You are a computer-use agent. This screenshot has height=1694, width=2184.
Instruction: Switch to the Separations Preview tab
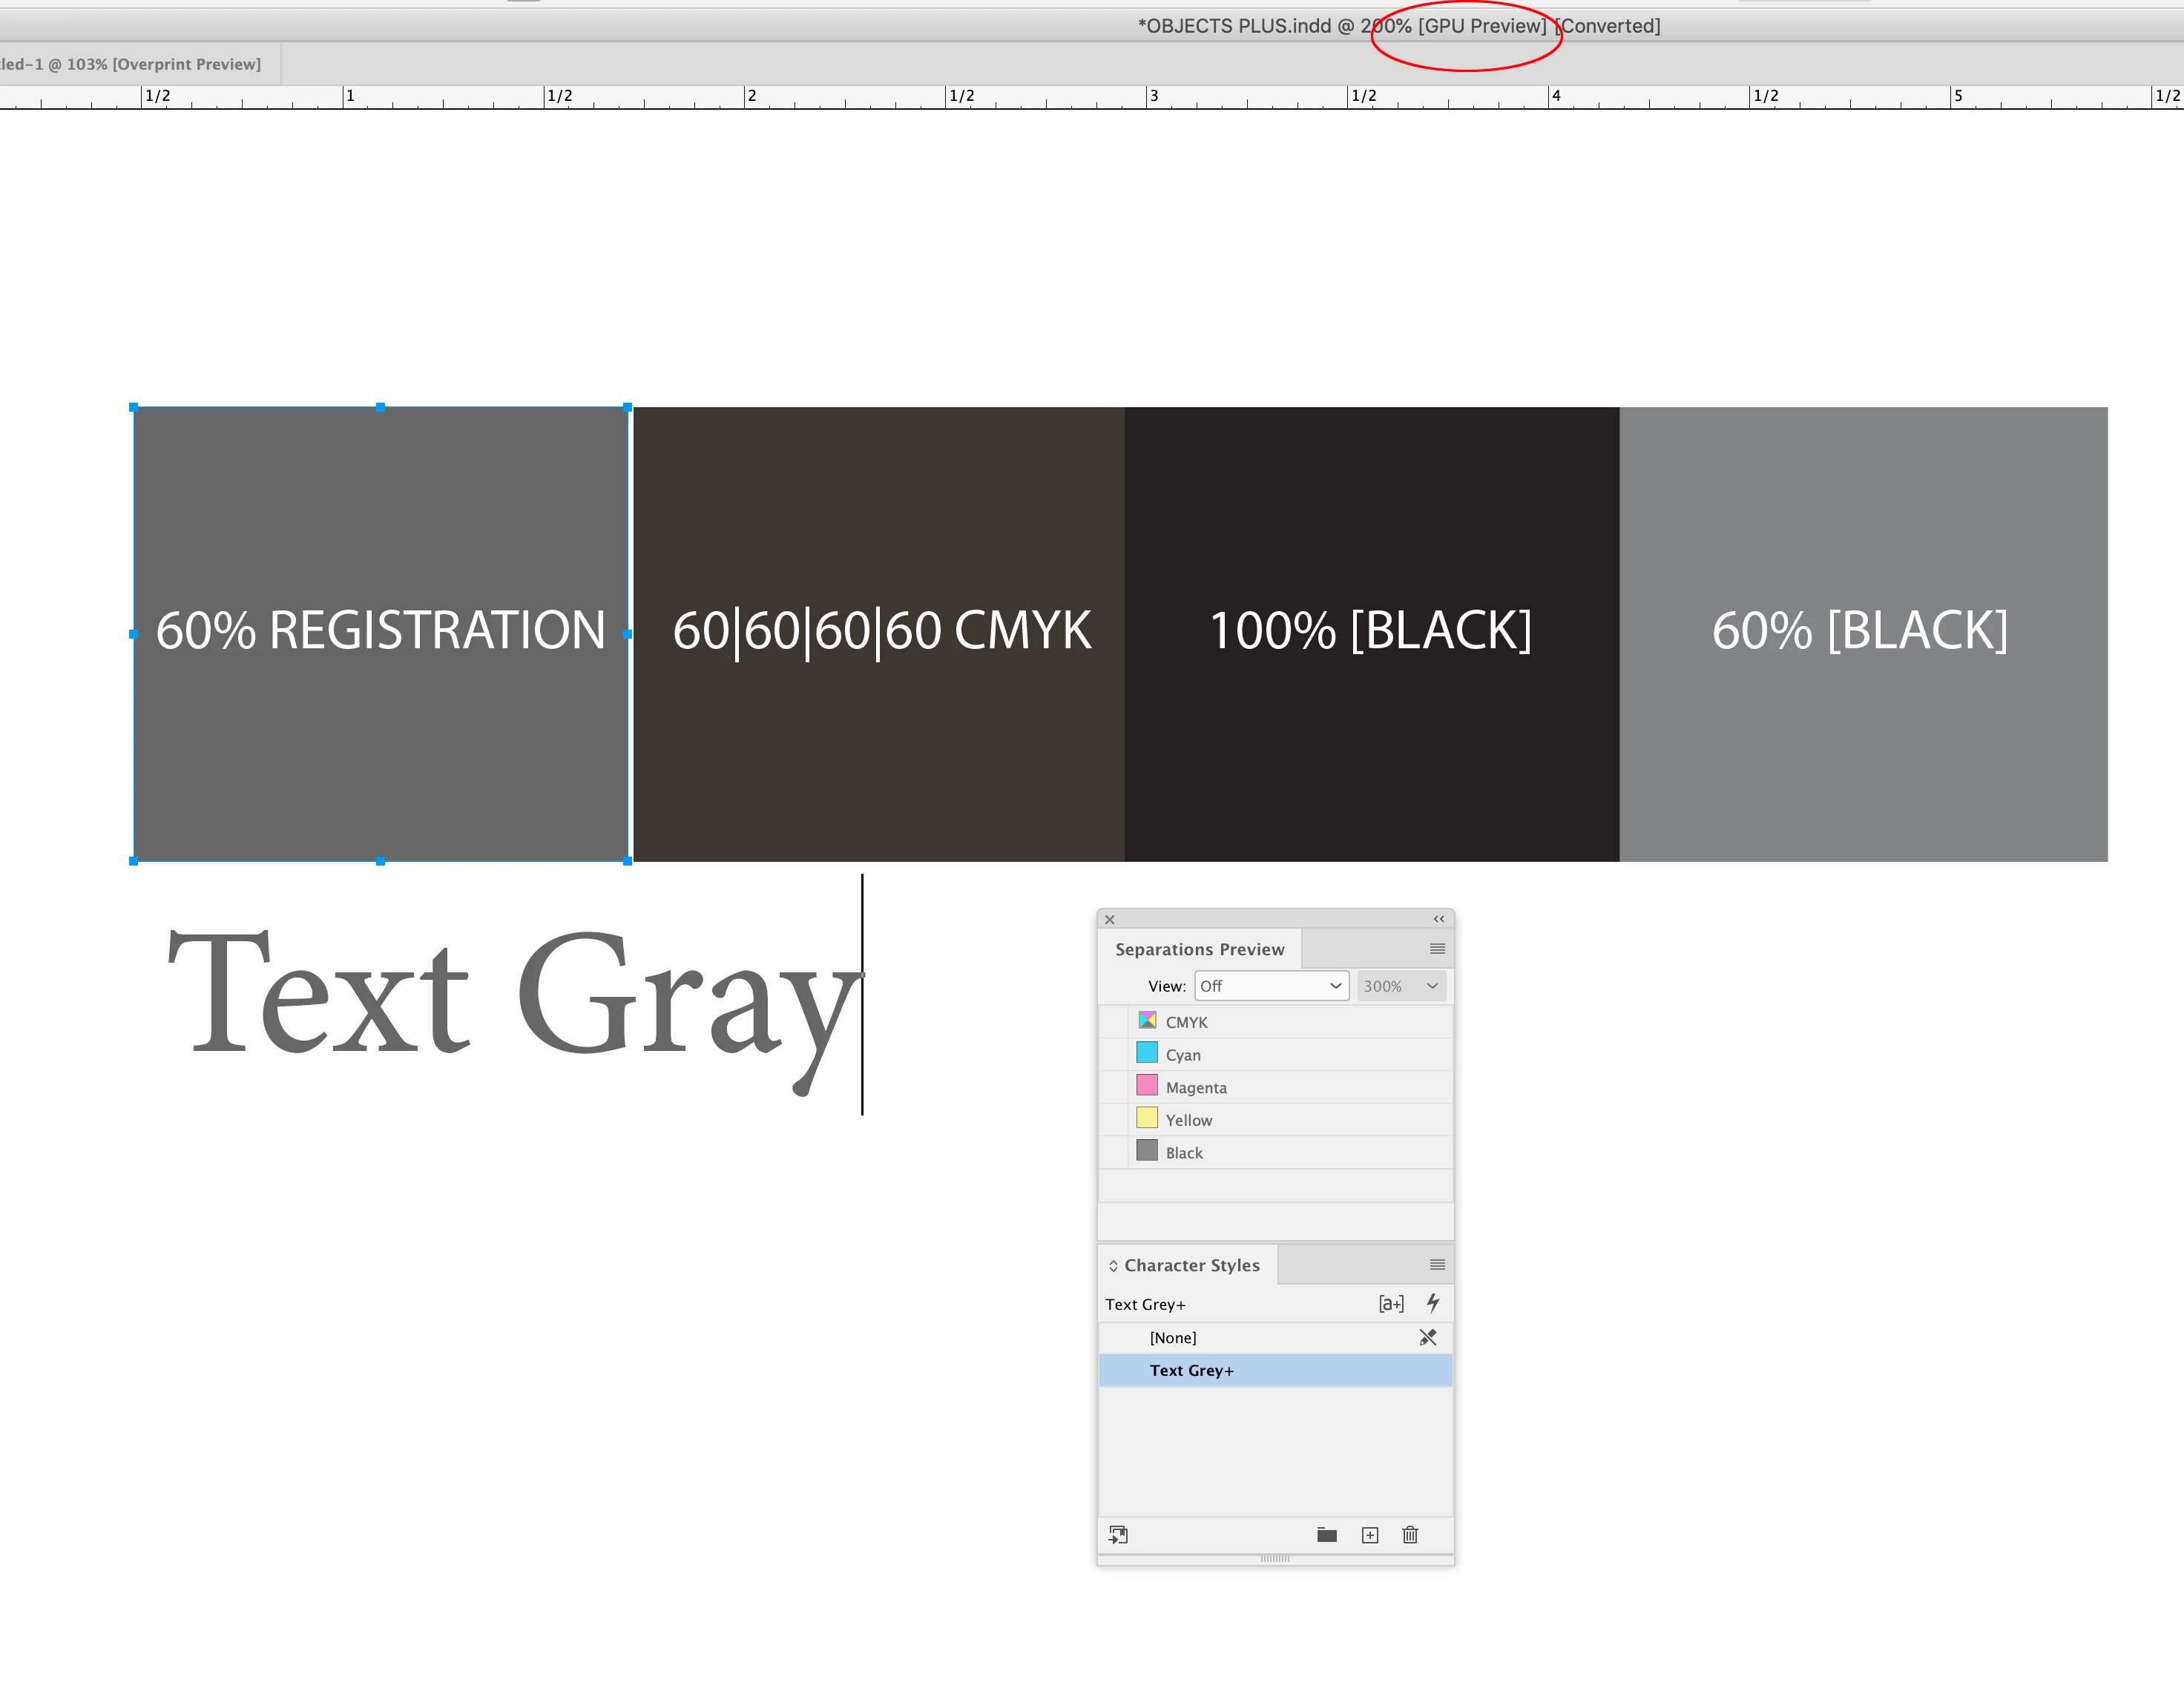click(1199, 949)
